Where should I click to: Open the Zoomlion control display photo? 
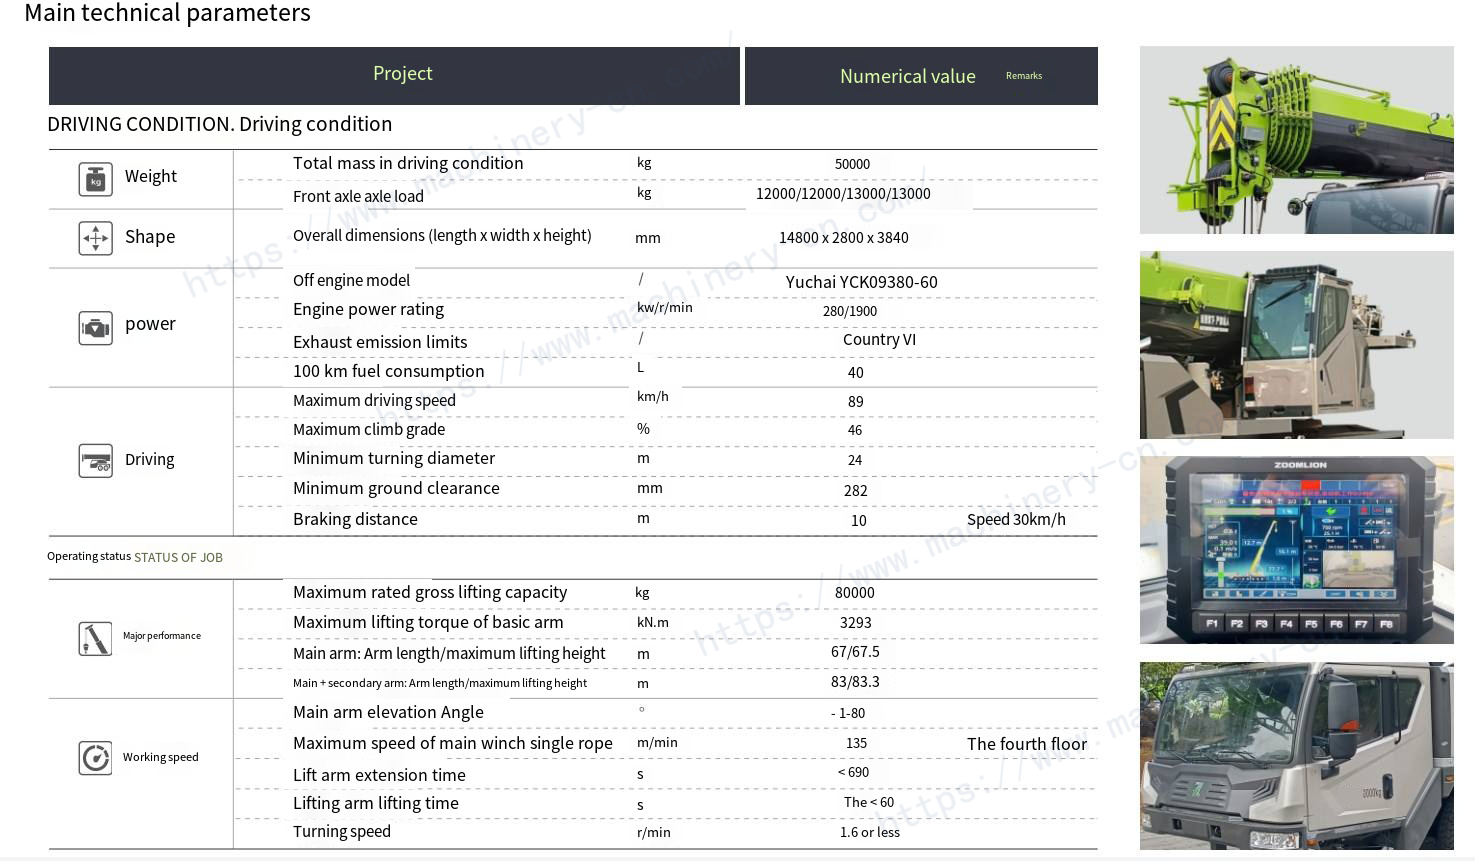1297,550
